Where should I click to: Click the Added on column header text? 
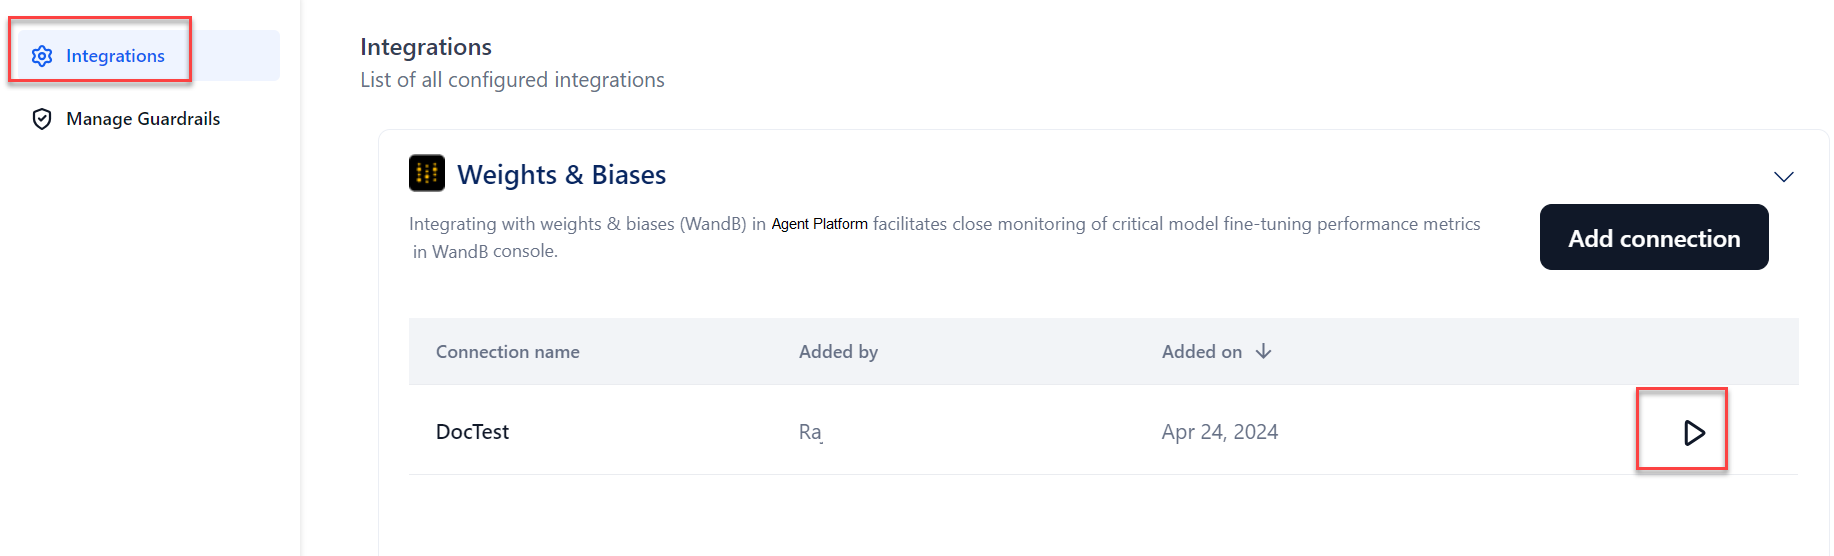[x=1201, y=352]
